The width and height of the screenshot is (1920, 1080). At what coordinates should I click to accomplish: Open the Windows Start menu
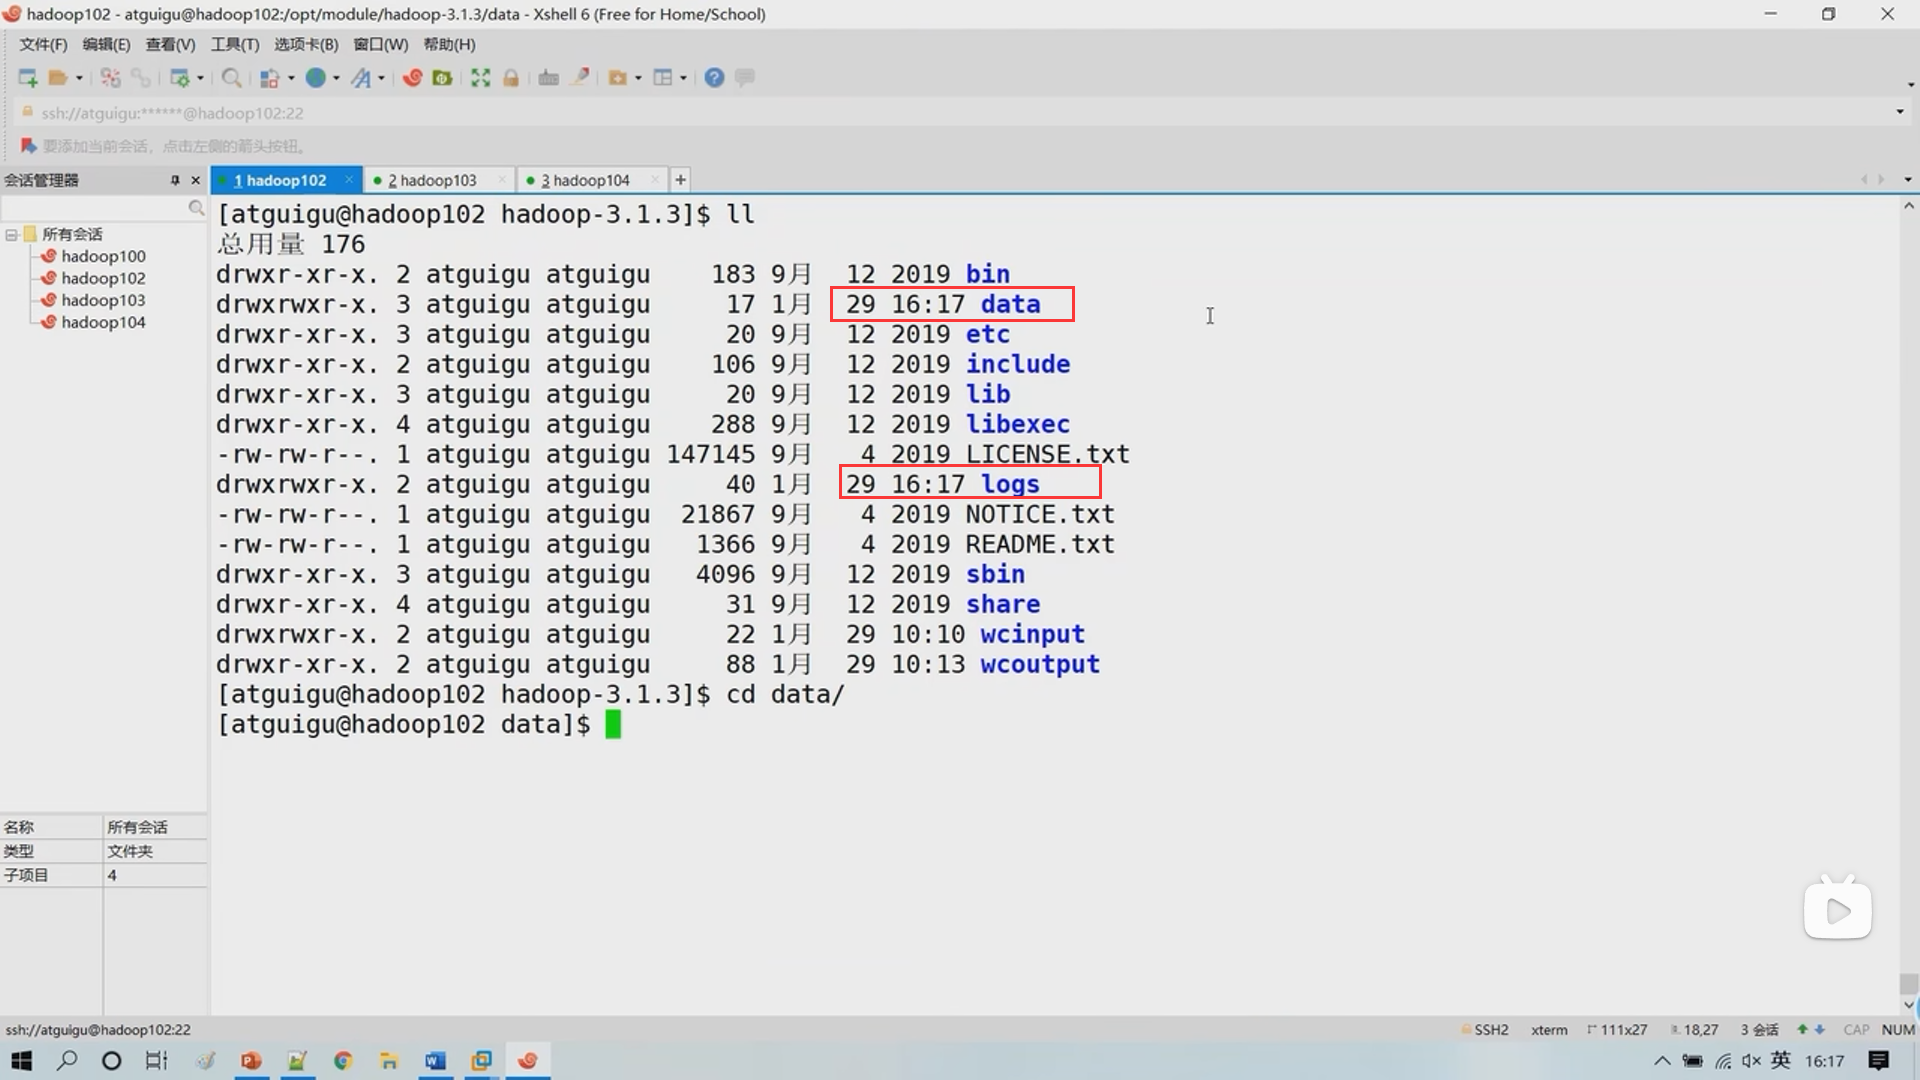point(22,1061)
